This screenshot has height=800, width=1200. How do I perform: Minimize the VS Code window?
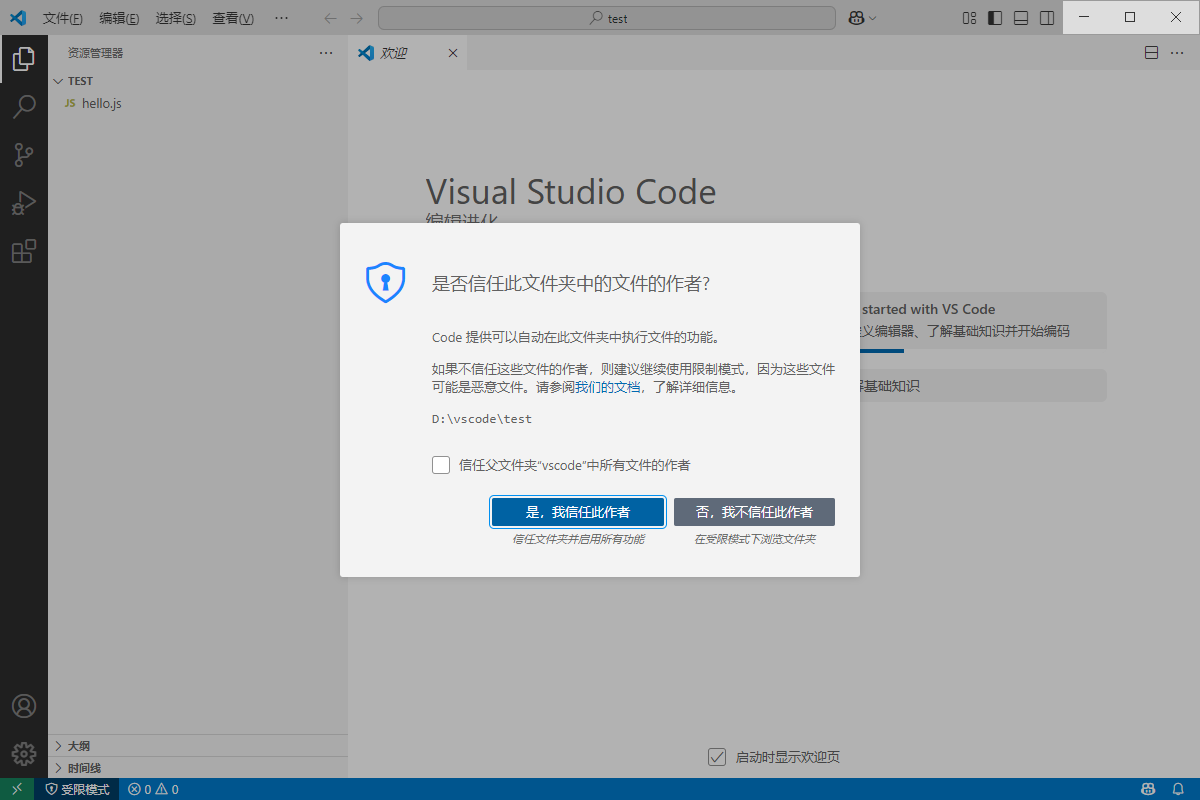(1085, 17)
